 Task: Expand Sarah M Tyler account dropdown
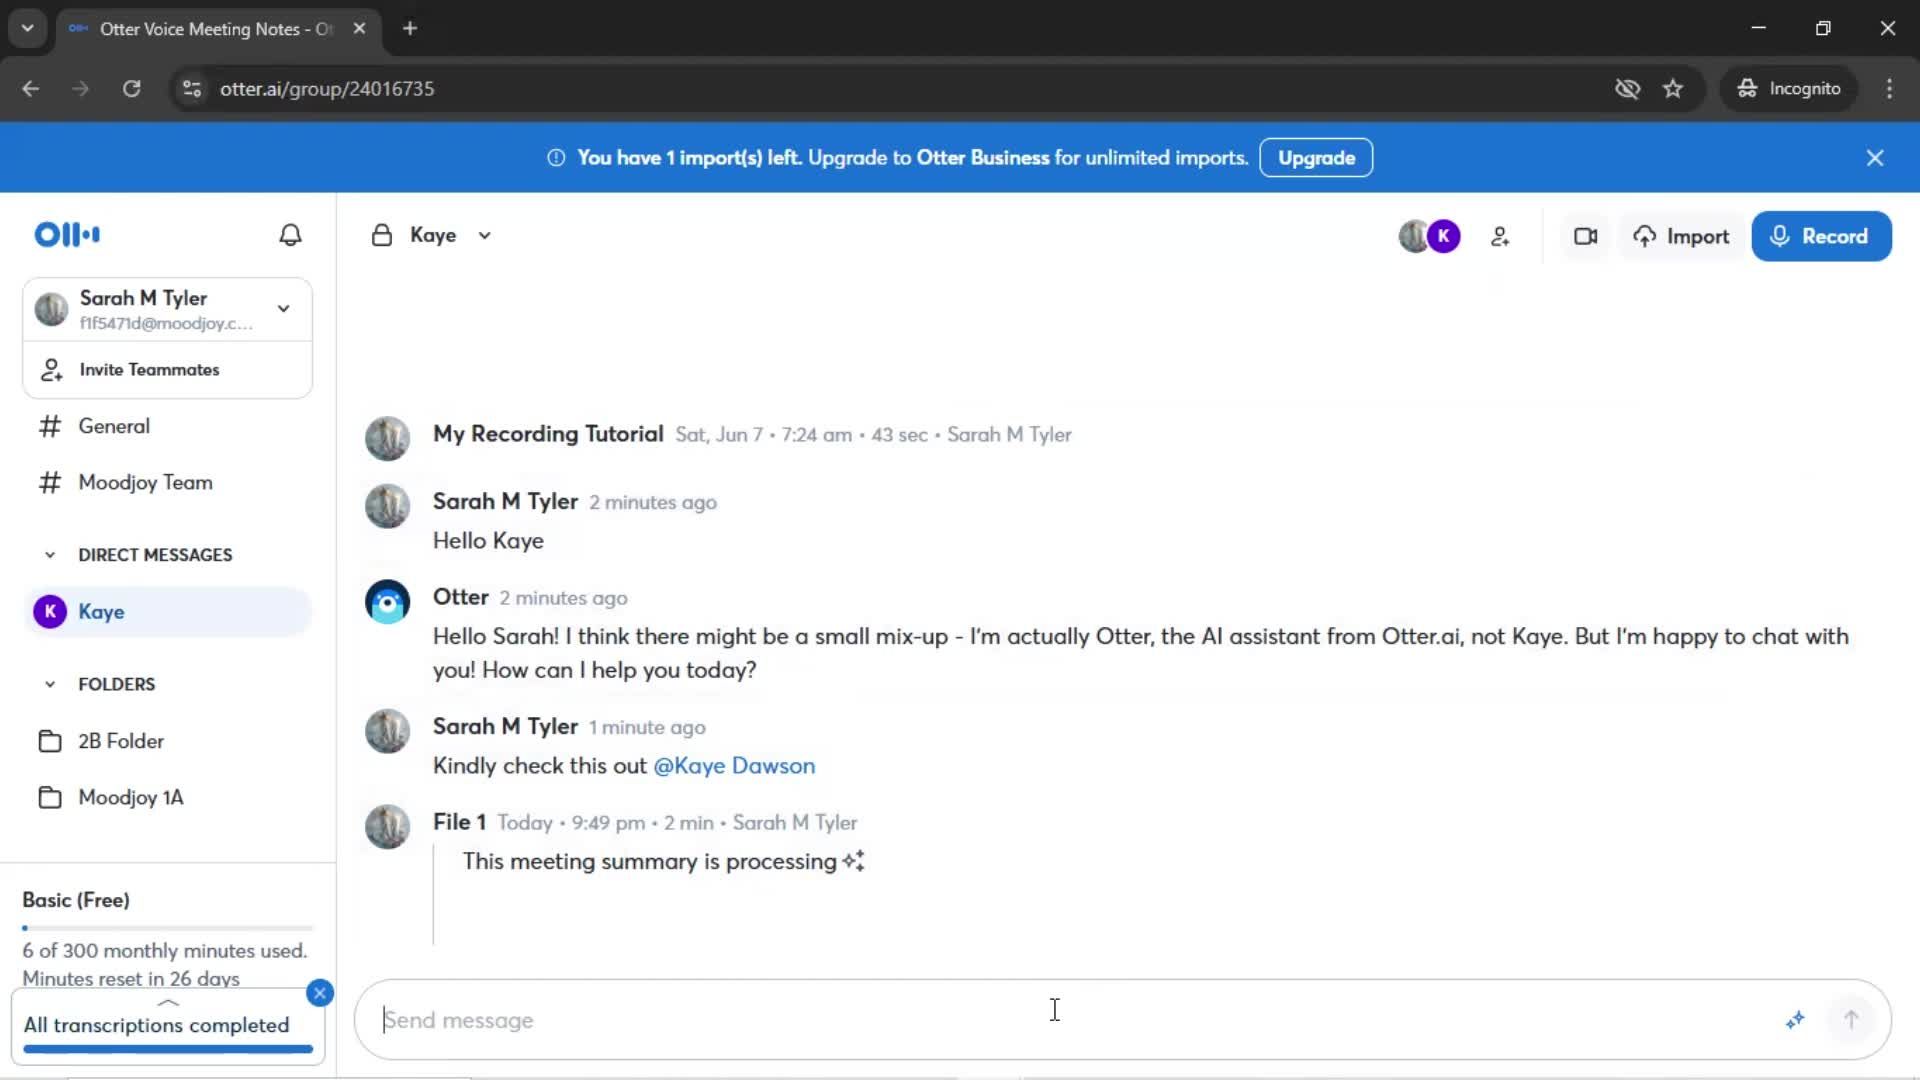point(284,309)
